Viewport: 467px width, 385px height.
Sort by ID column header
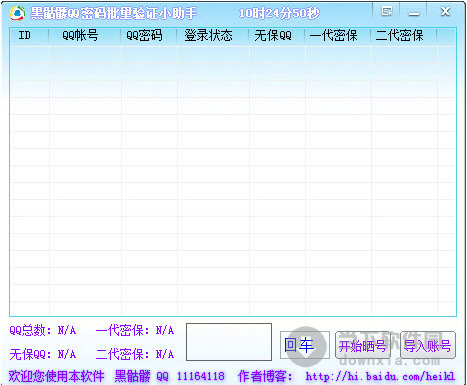click(x=30, y=36)
